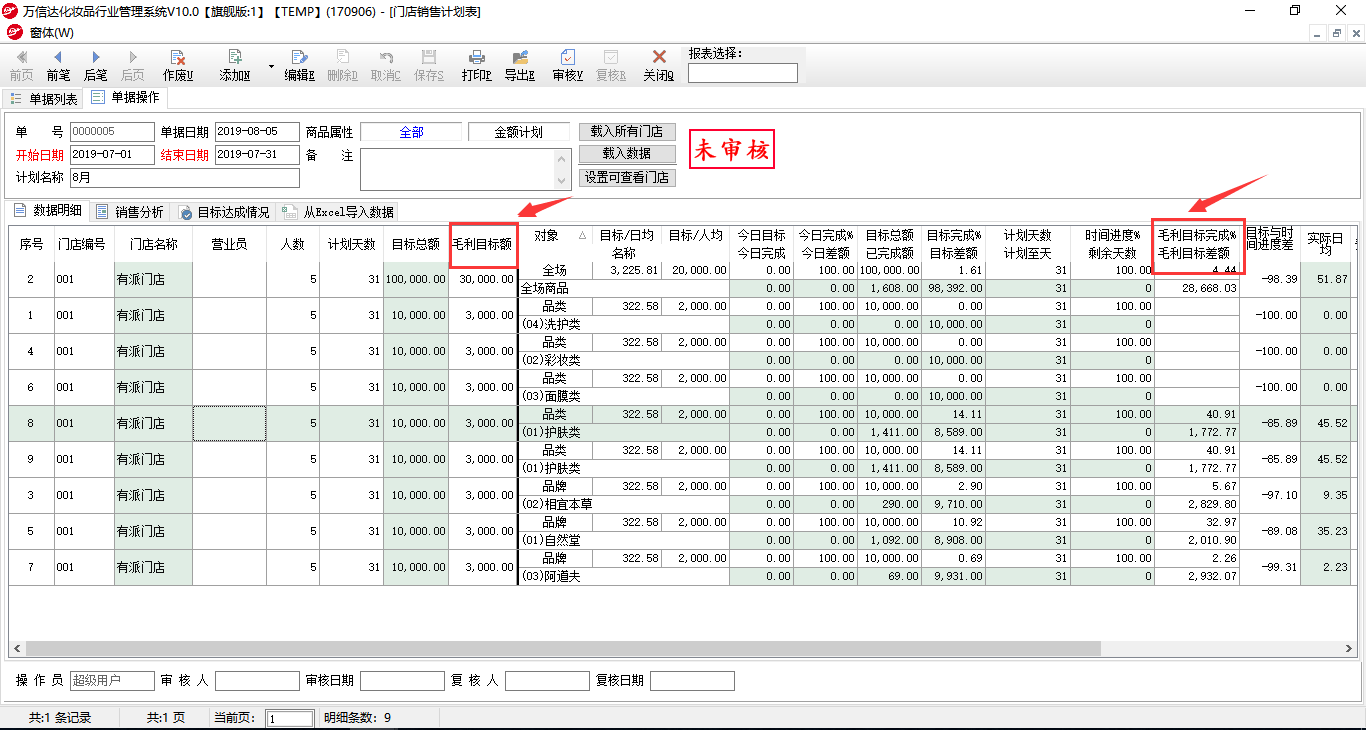The width and height of the screenshot is (1366, 730).
Task: Click 载入数据 button
Action: [x=627, y=154]
